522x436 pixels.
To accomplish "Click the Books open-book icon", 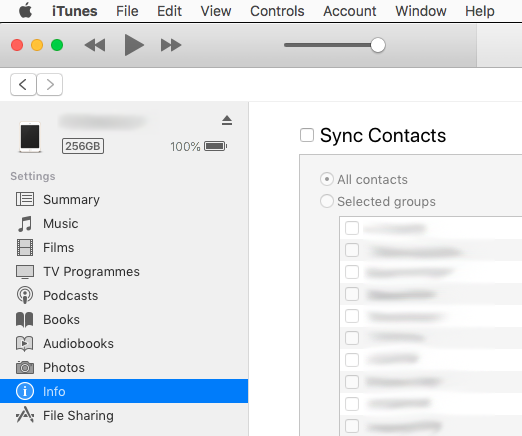I will pos(25,320).
